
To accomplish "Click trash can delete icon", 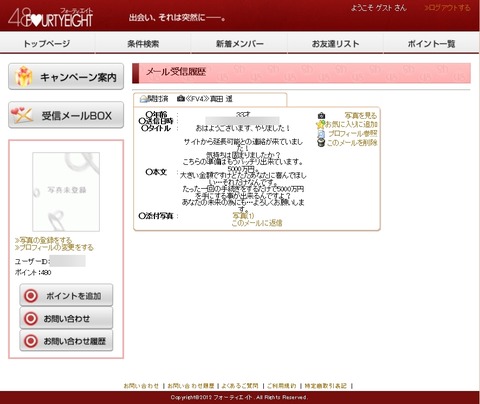I will tap(321, 143).
